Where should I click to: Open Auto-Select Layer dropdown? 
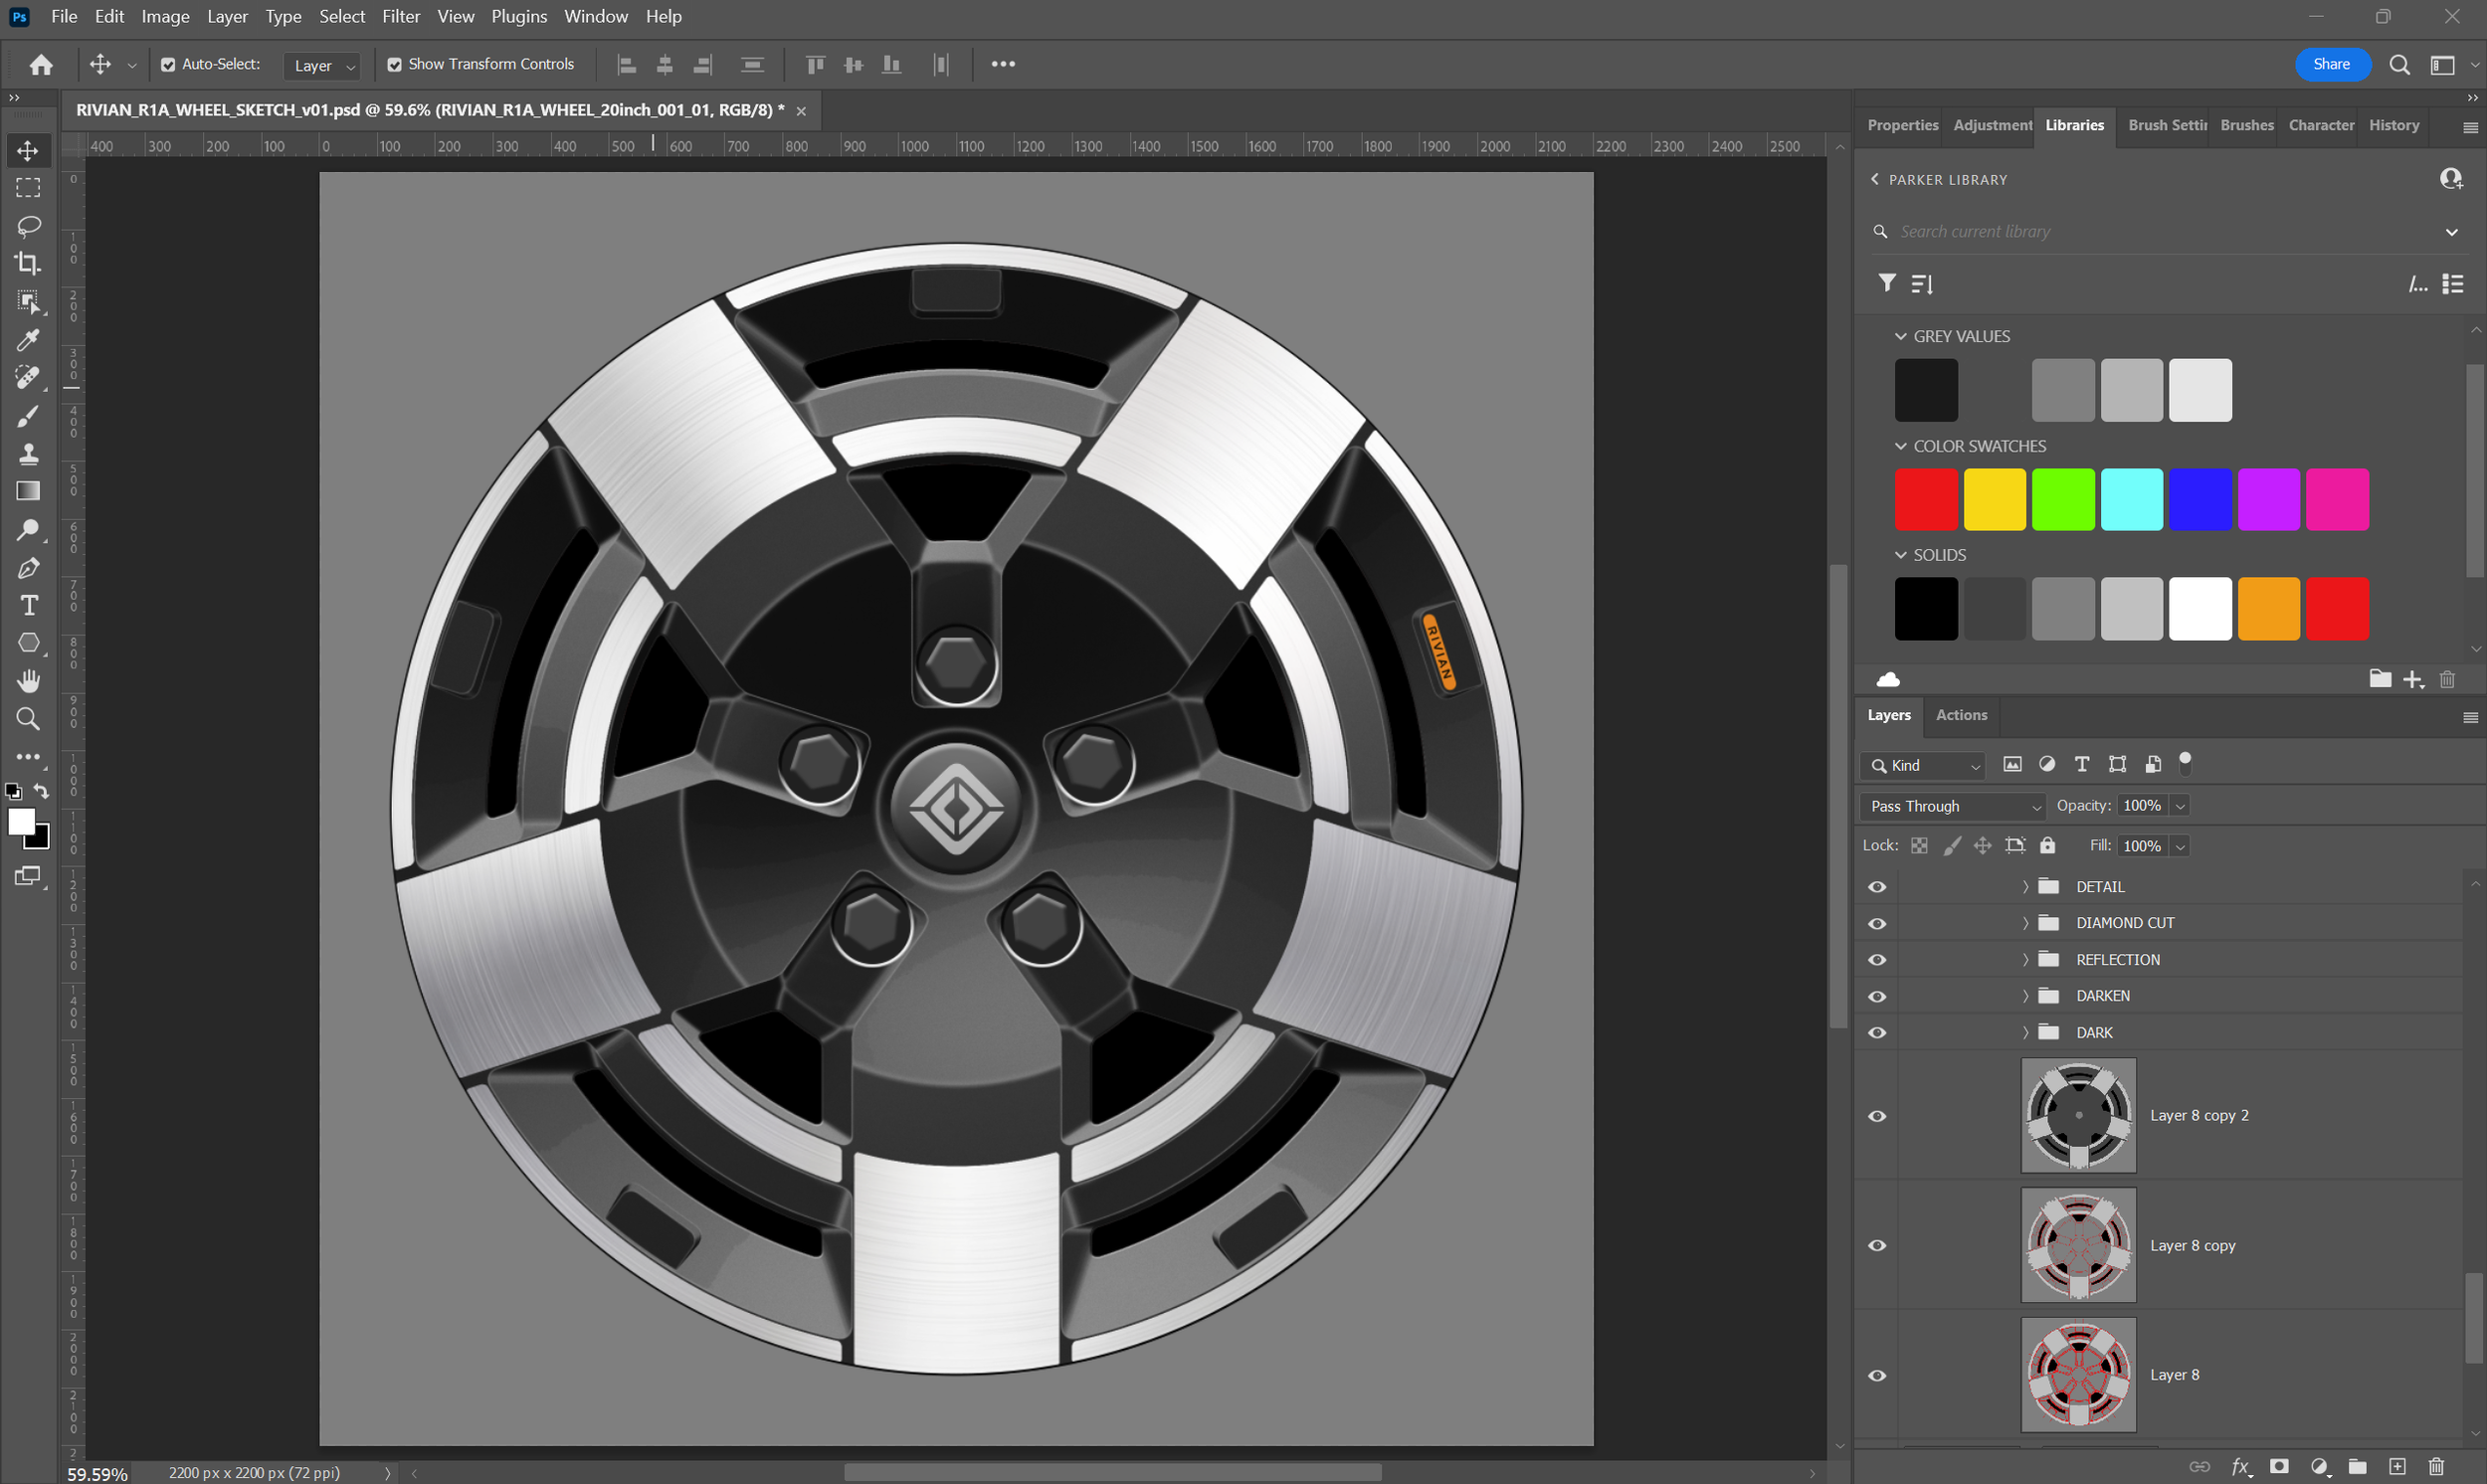tap(323, 65)
